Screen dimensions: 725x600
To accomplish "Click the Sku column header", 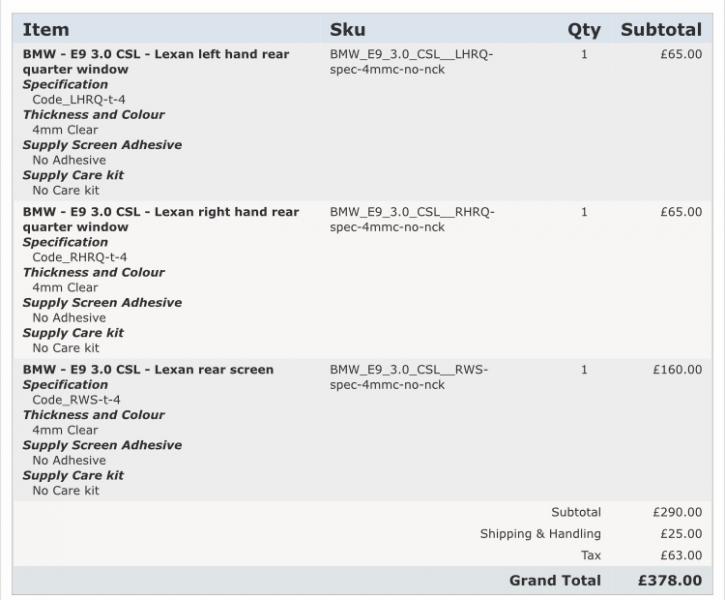I will click(x=347, y=30).
